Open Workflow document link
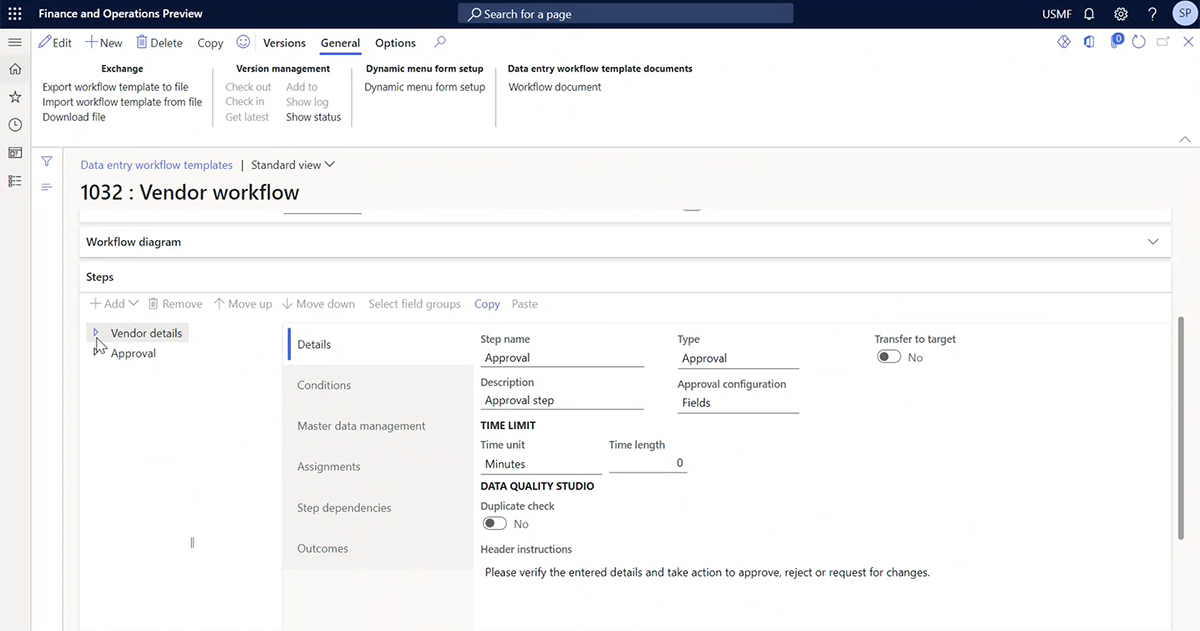 [554, 86]
